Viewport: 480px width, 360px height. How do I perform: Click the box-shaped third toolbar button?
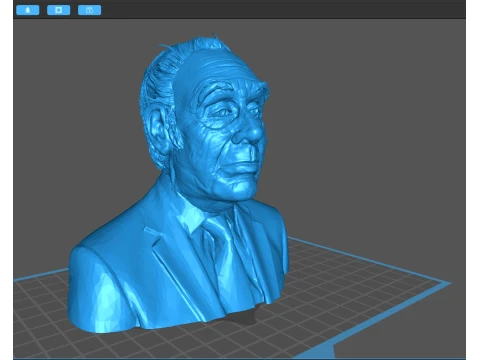(x=90, y=10)
